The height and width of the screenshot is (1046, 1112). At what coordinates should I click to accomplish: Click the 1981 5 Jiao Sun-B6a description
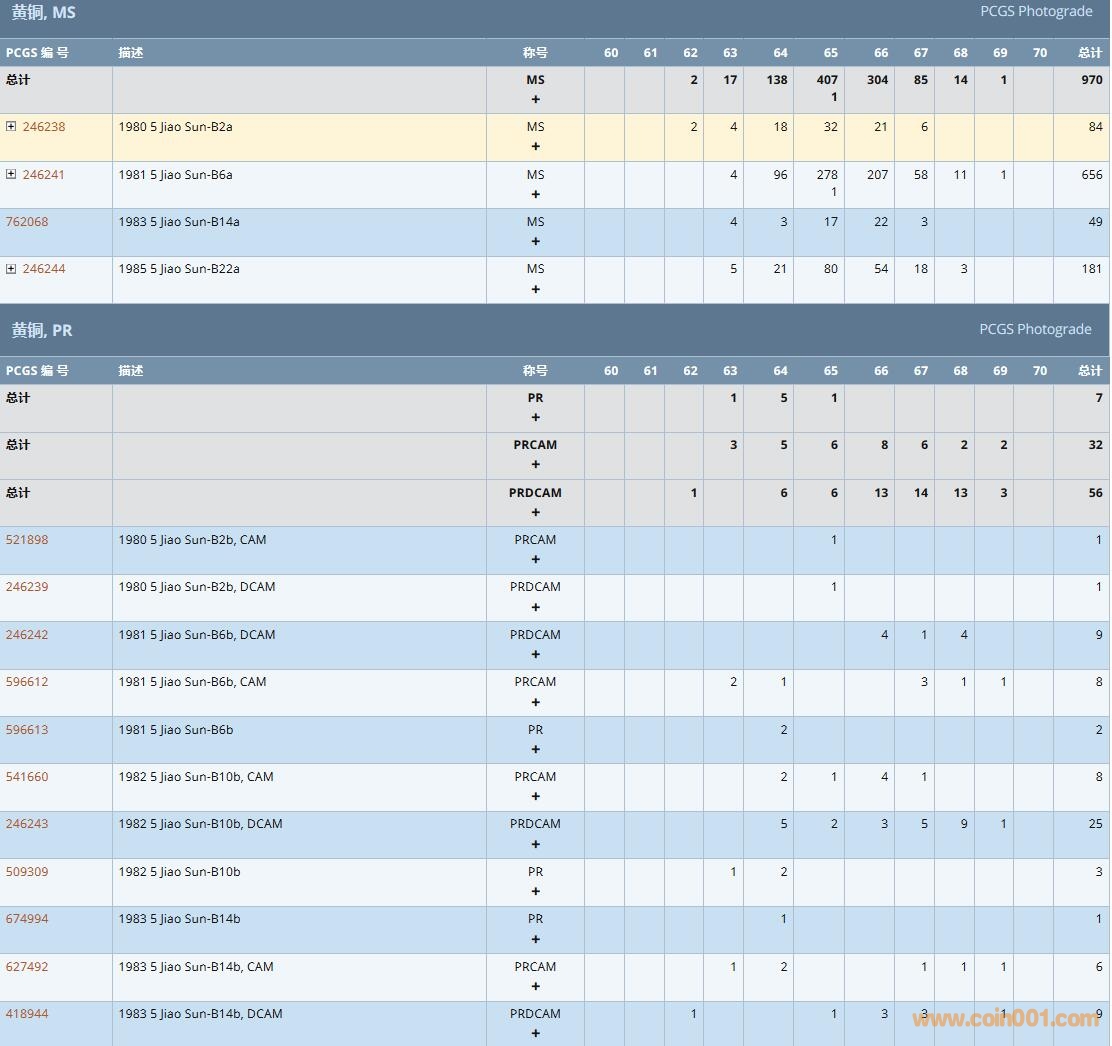(175, 175)
